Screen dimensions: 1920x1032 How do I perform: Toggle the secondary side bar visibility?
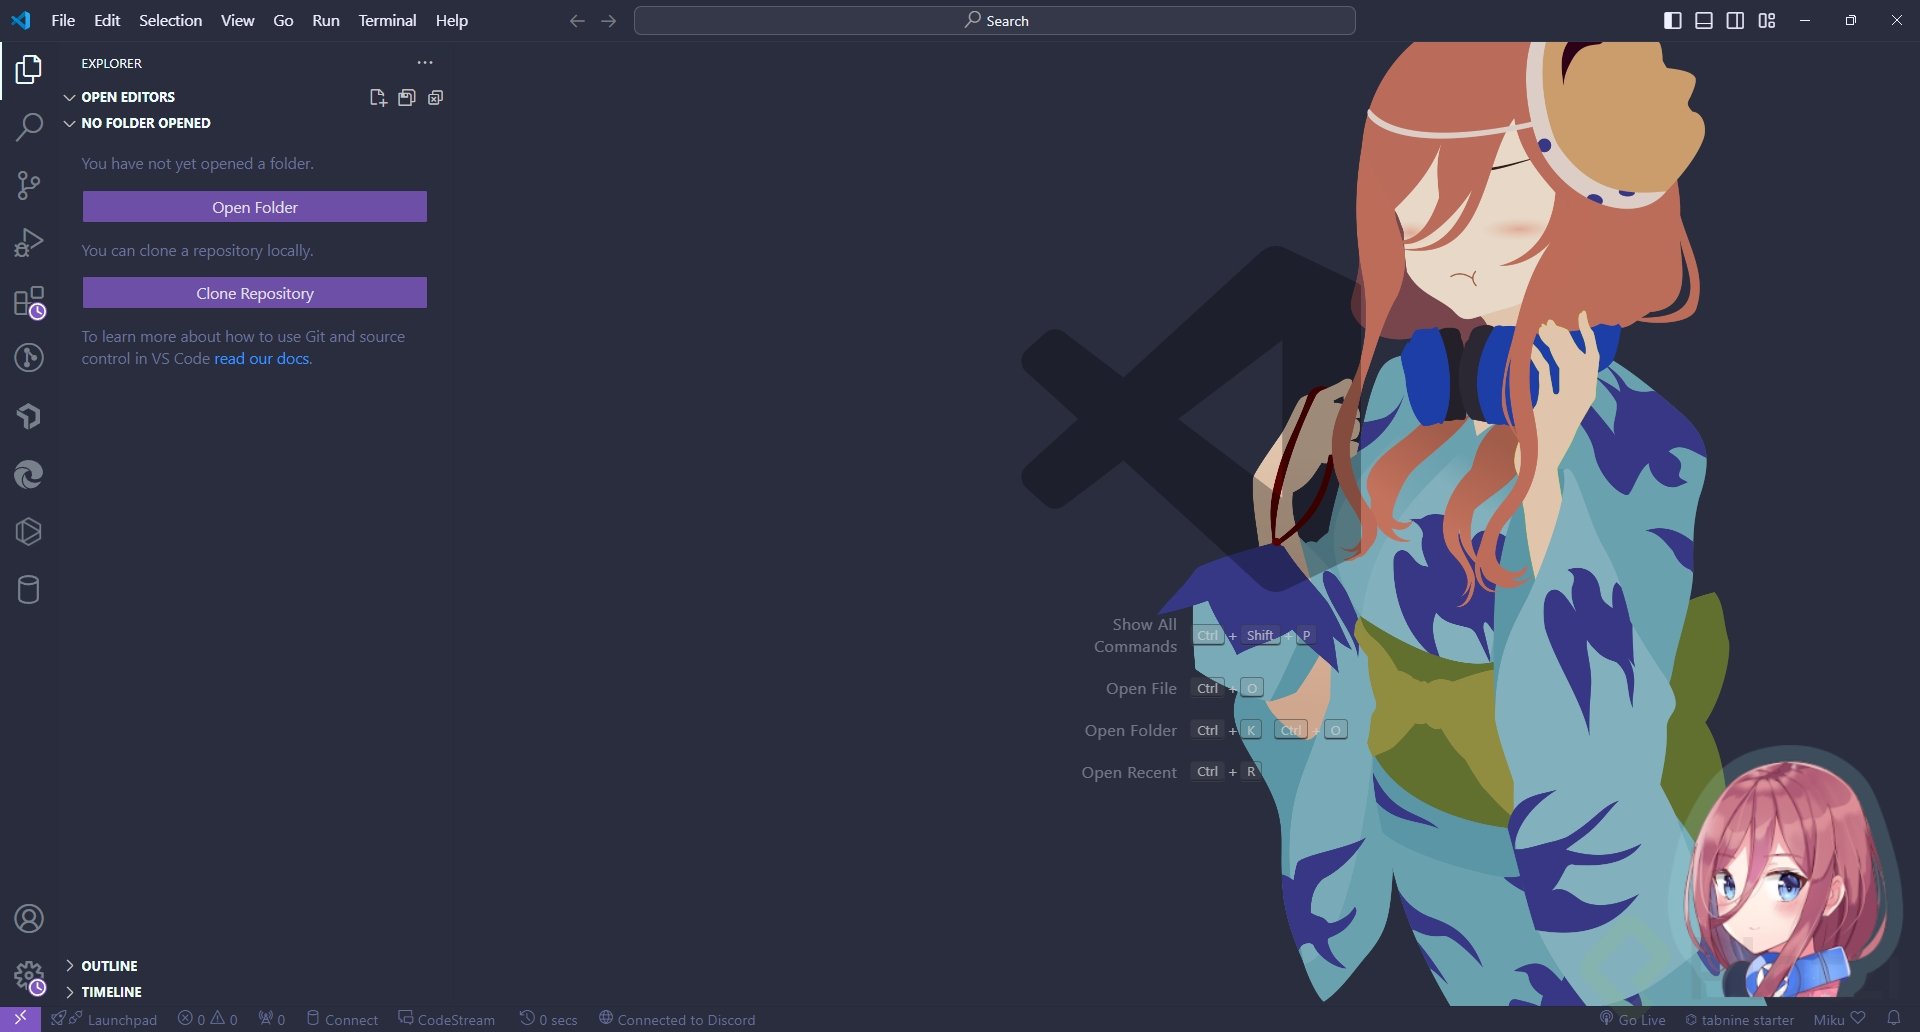pos(1736,21)
